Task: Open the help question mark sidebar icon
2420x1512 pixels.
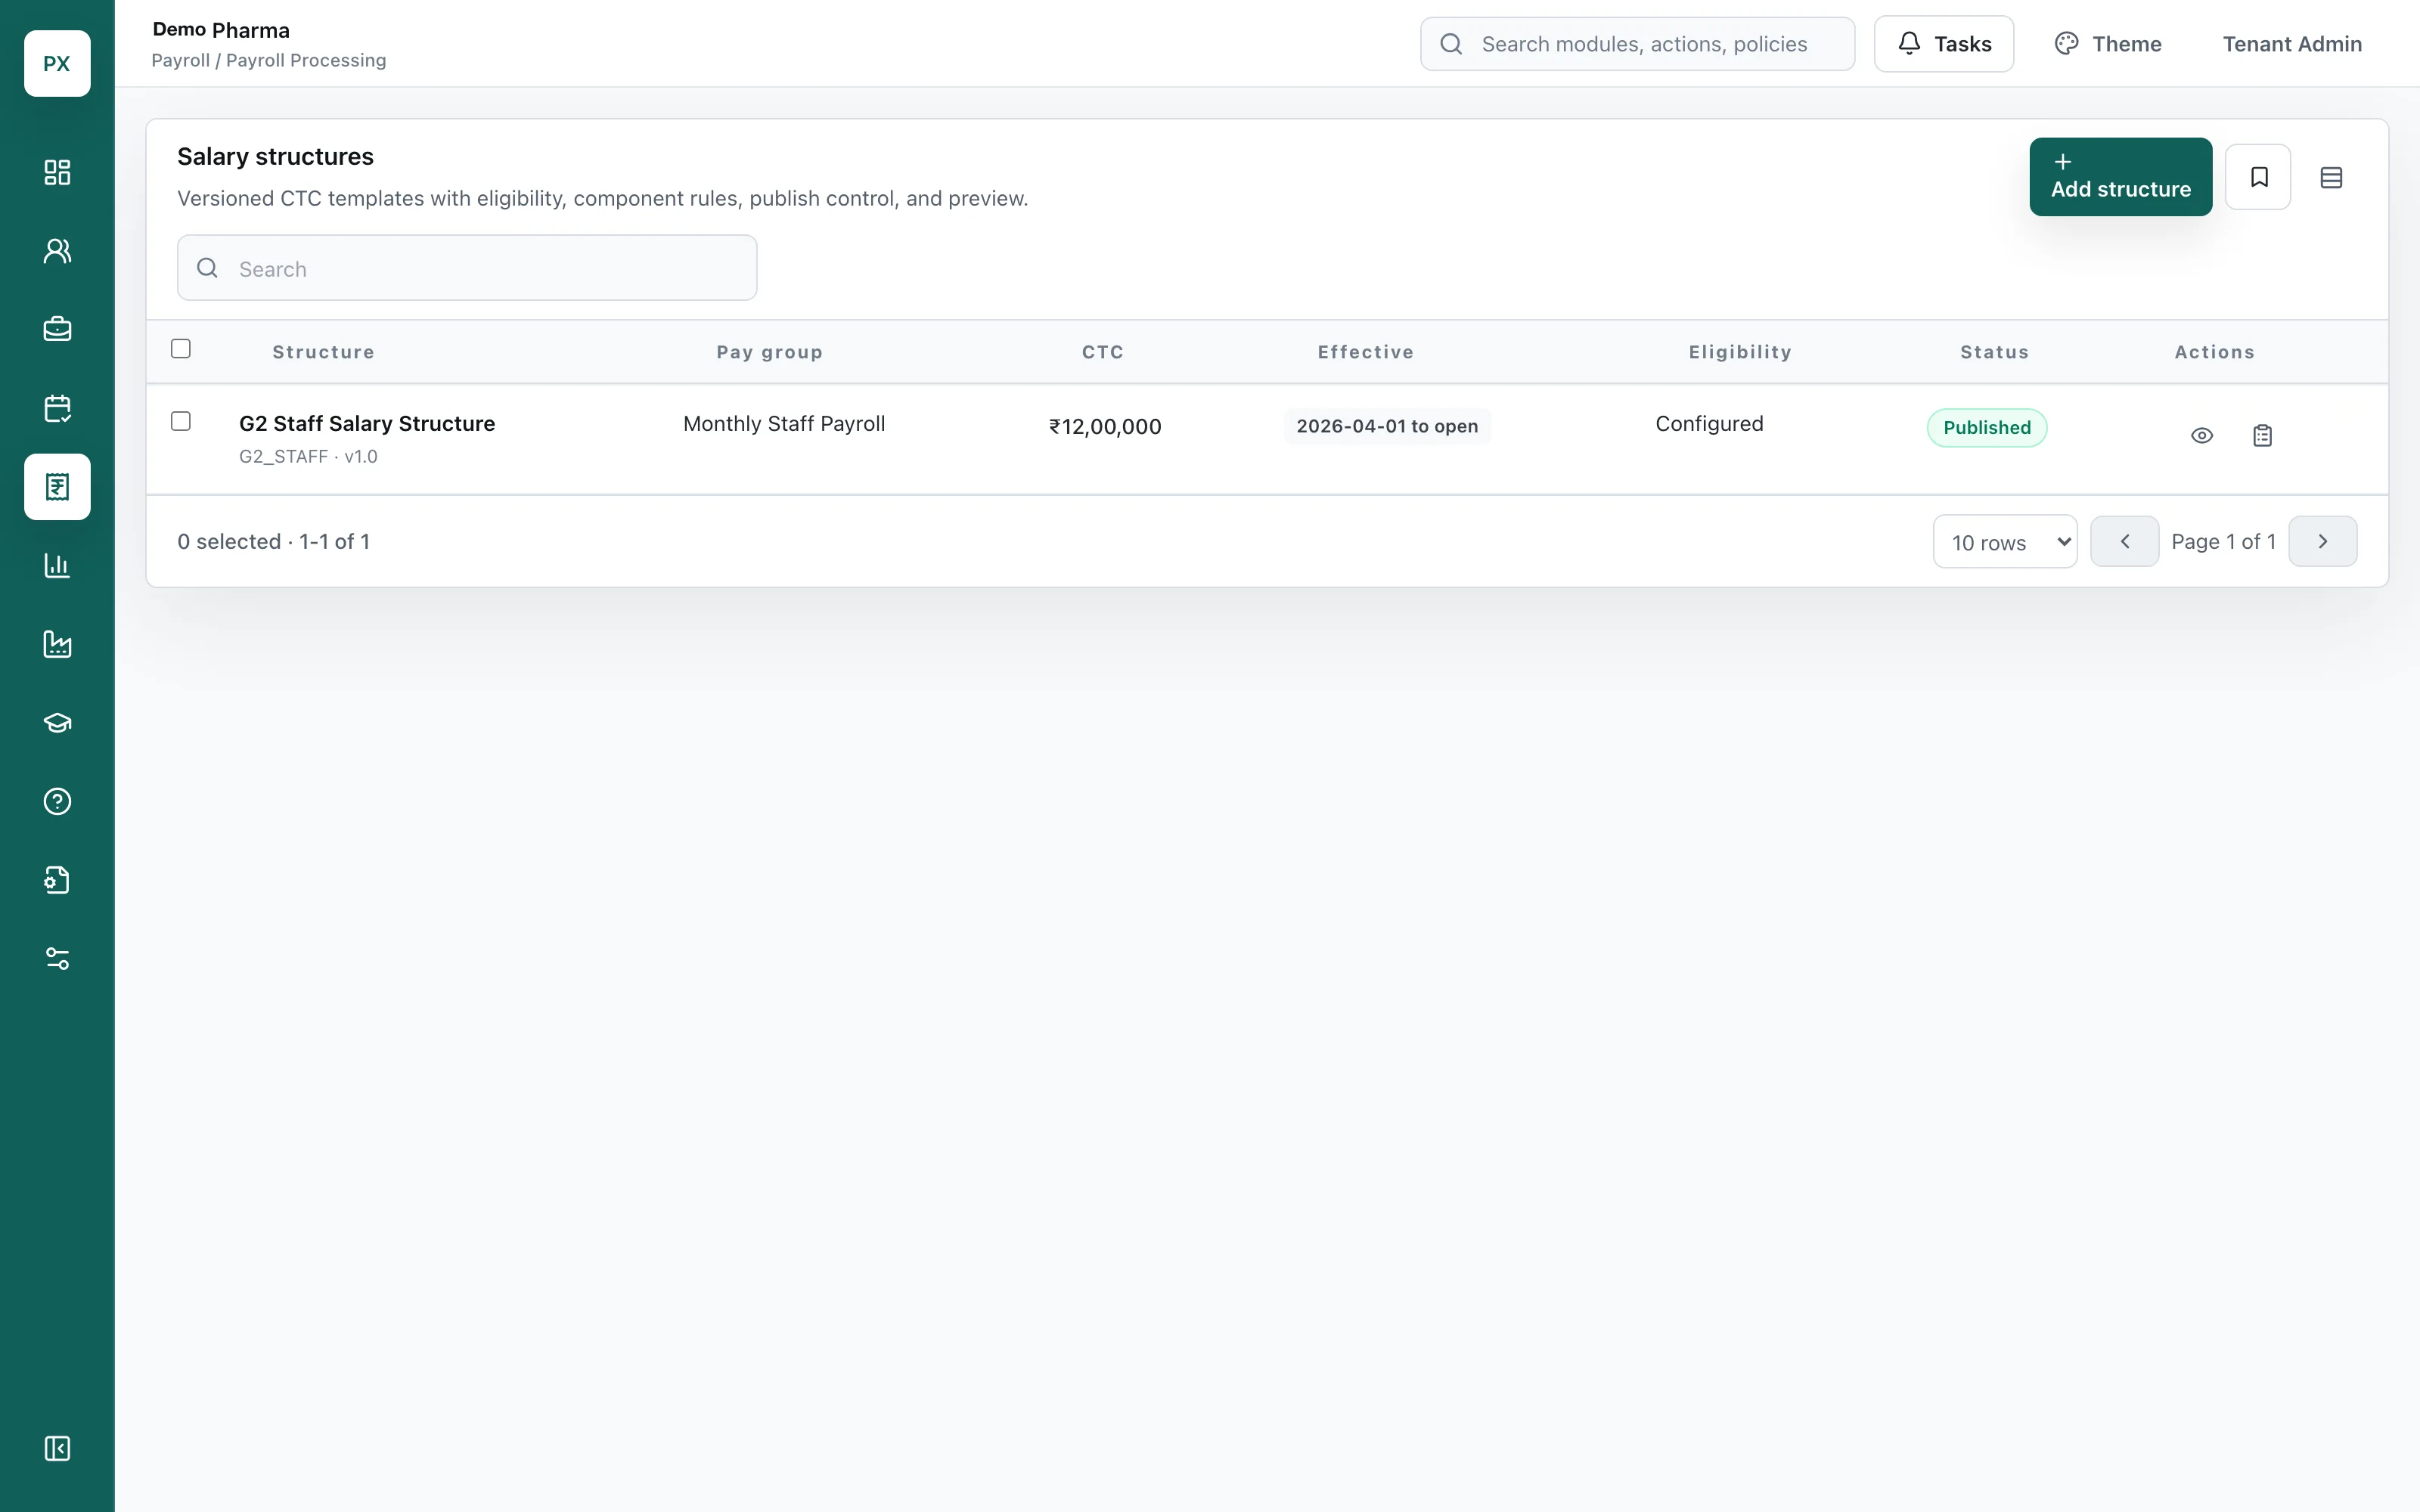Action: 57,801
